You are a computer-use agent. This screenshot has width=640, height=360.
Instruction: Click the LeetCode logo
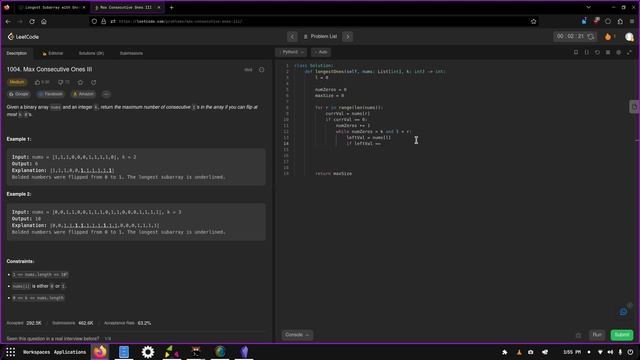[x=23, y=37]
